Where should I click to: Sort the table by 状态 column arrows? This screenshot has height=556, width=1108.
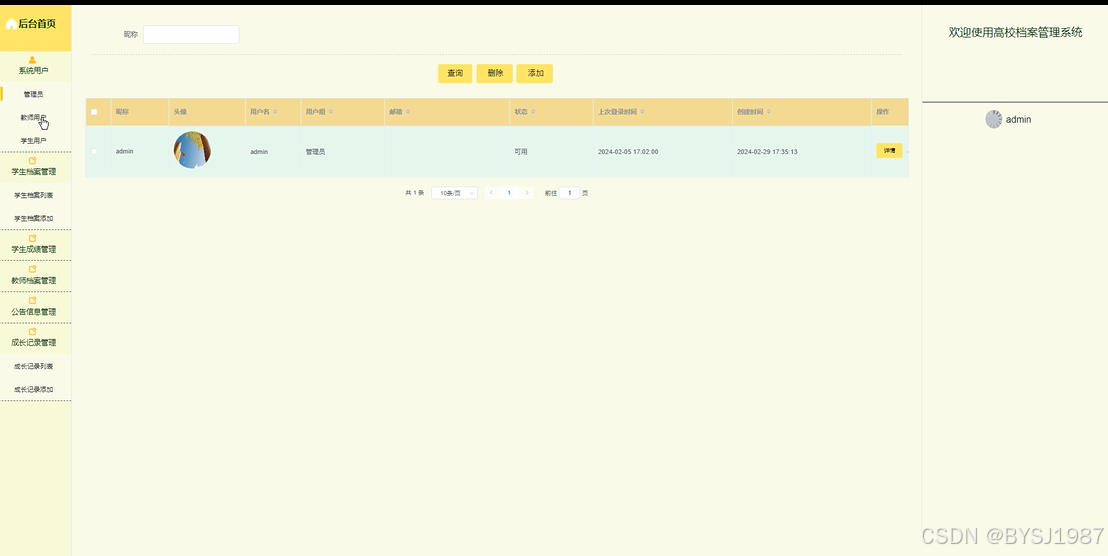point(533,112)
